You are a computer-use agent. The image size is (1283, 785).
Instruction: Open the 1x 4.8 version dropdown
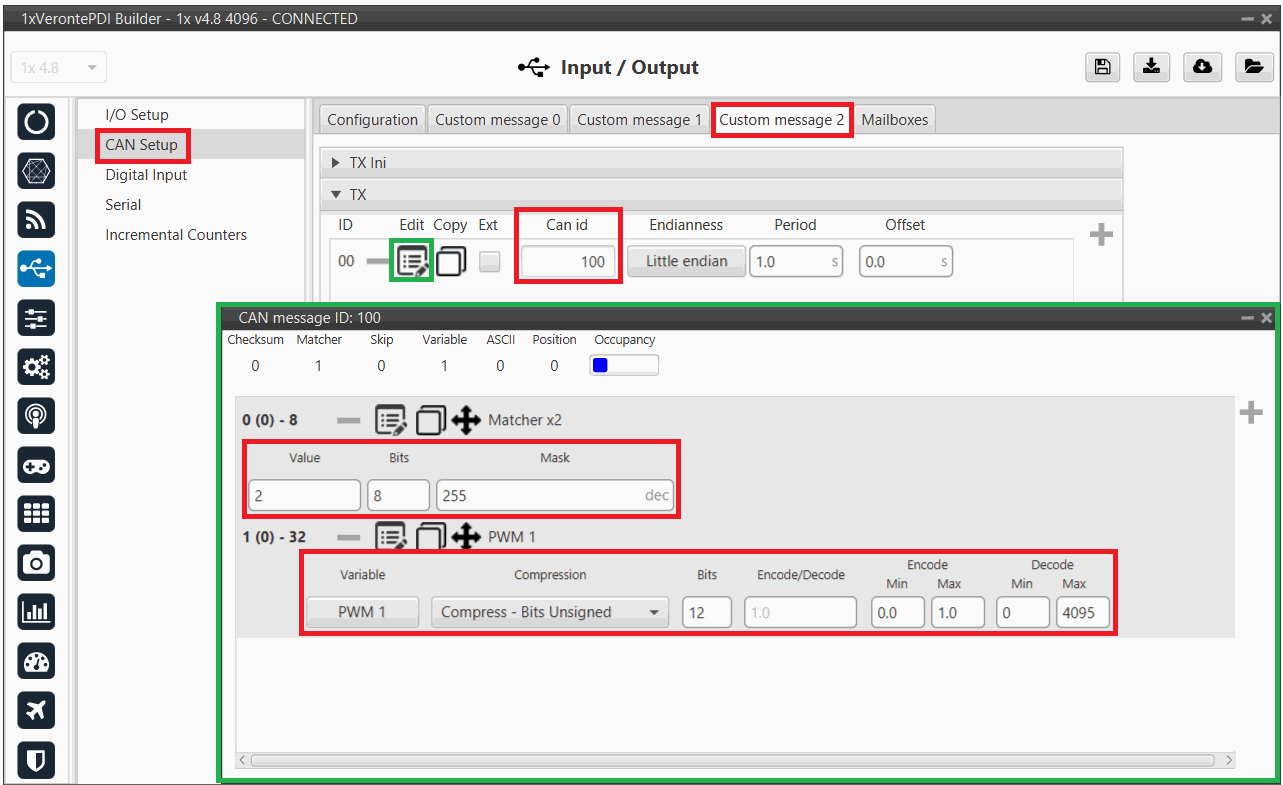(x=58, y=68)
